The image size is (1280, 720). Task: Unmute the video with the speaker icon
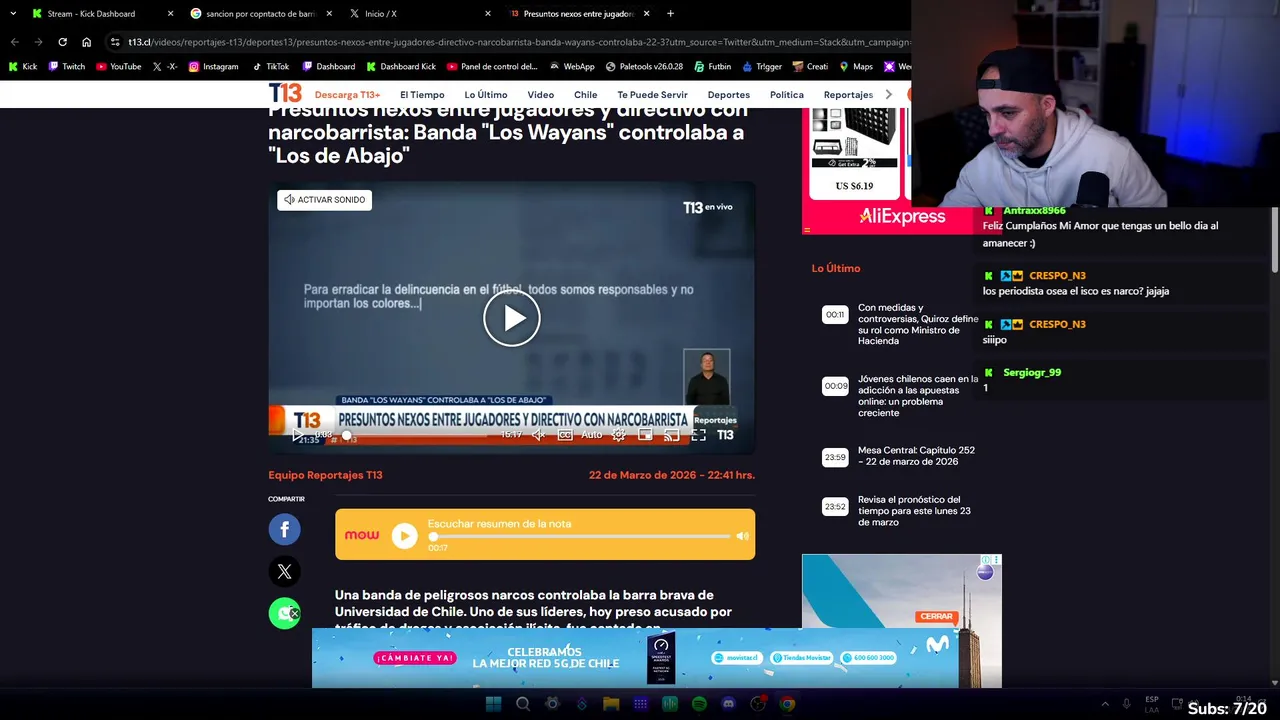click(x=538, y=435)
